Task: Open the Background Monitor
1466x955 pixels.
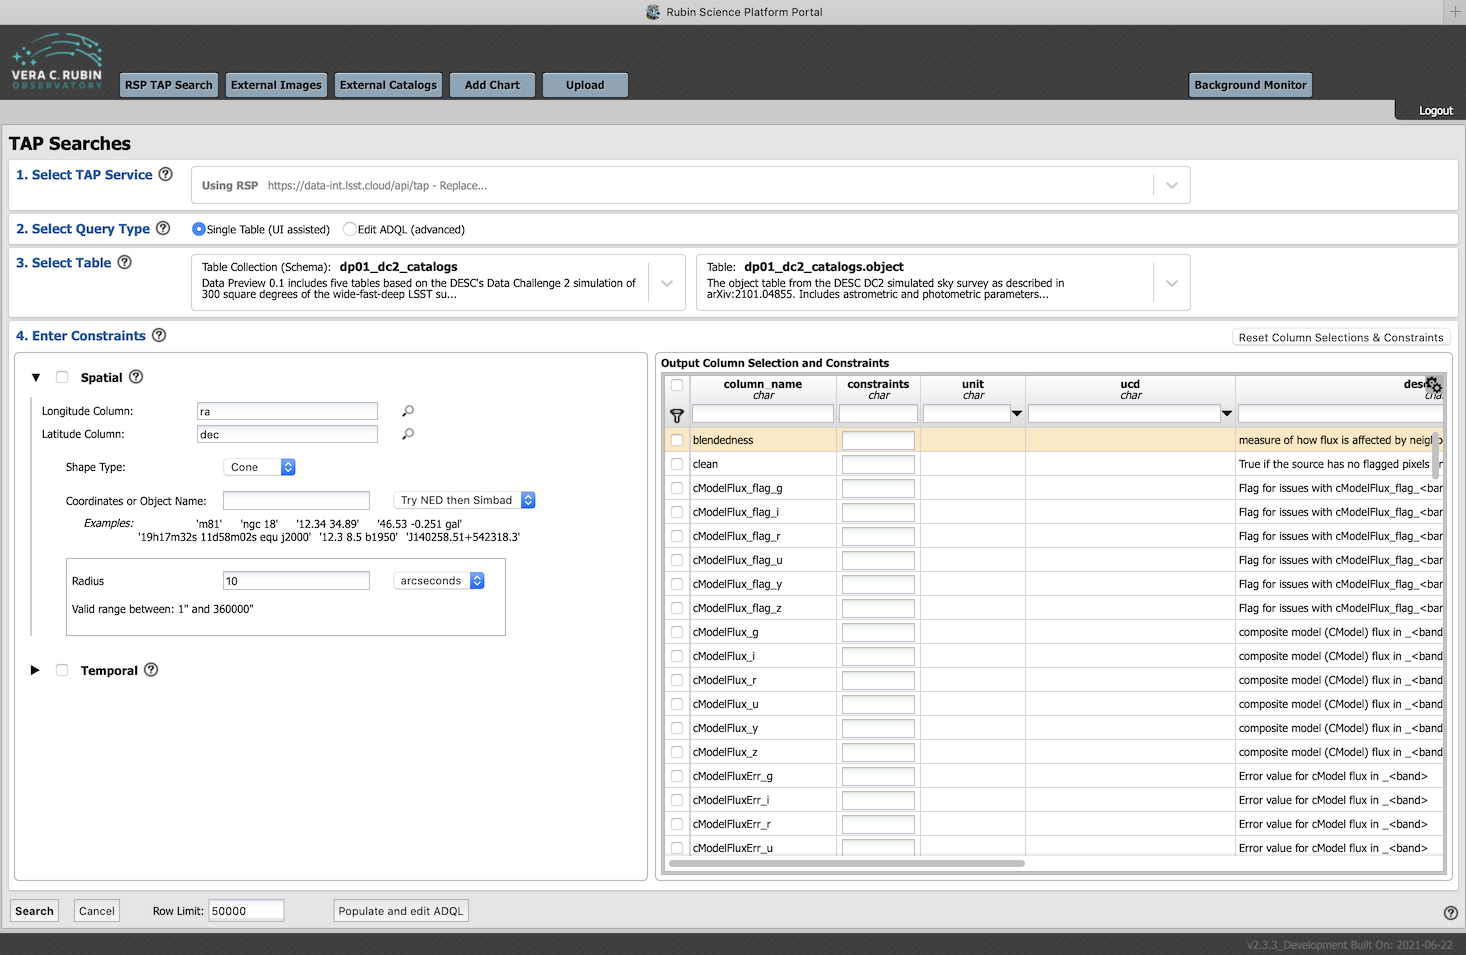Action: coord(1250,85)
